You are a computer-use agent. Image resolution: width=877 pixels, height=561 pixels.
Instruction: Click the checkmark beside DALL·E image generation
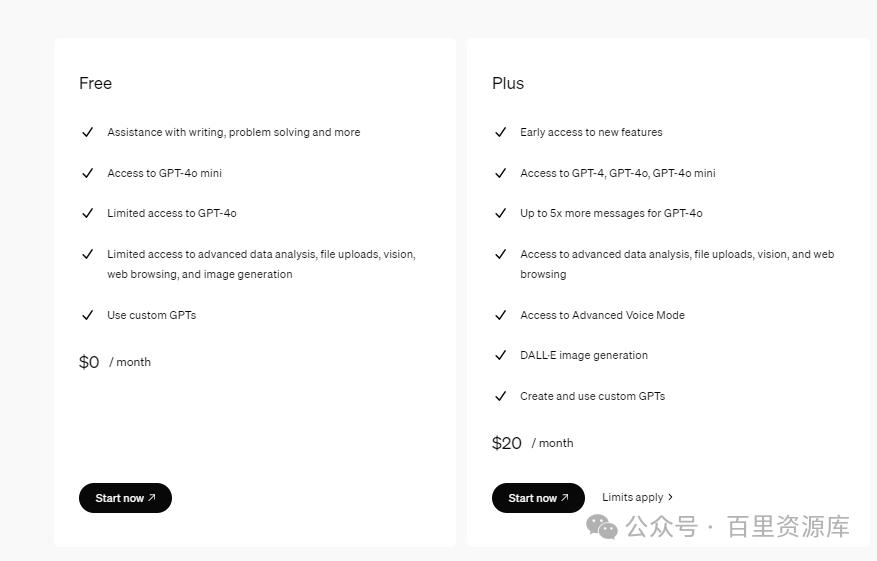(x=501, y=355)
